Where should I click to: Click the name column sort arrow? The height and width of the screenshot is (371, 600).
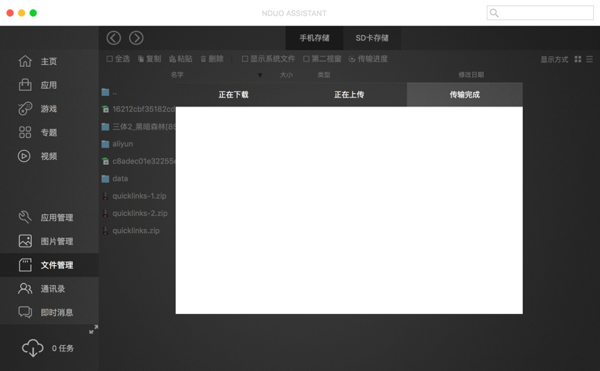(260, 75)
